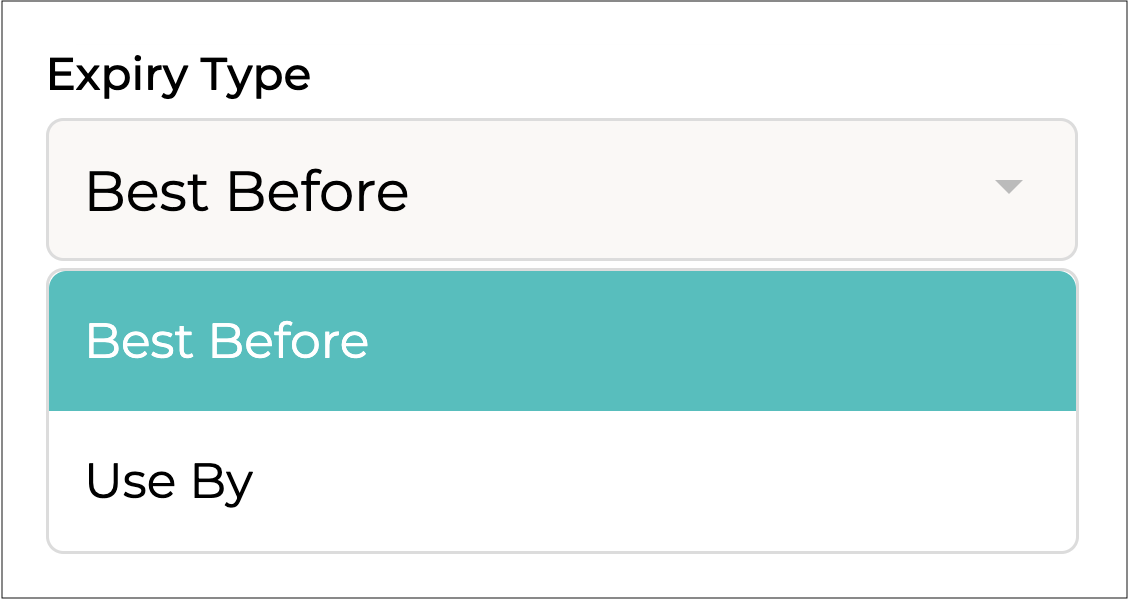1128x600 pixels.
Task: Click the white Use By row
Action: (561, 481)
